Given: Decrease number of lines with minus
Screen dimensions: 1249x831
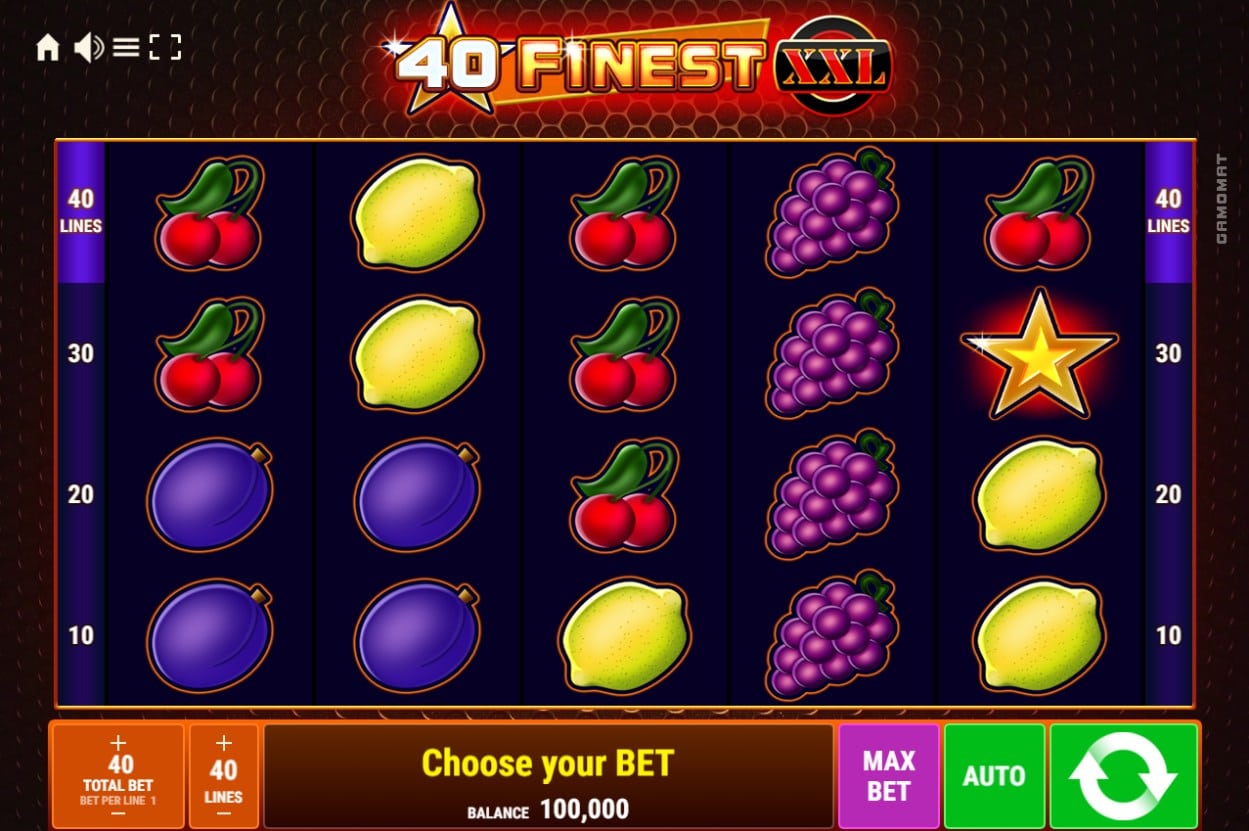Looking at the screenshot, I should 223,813.
